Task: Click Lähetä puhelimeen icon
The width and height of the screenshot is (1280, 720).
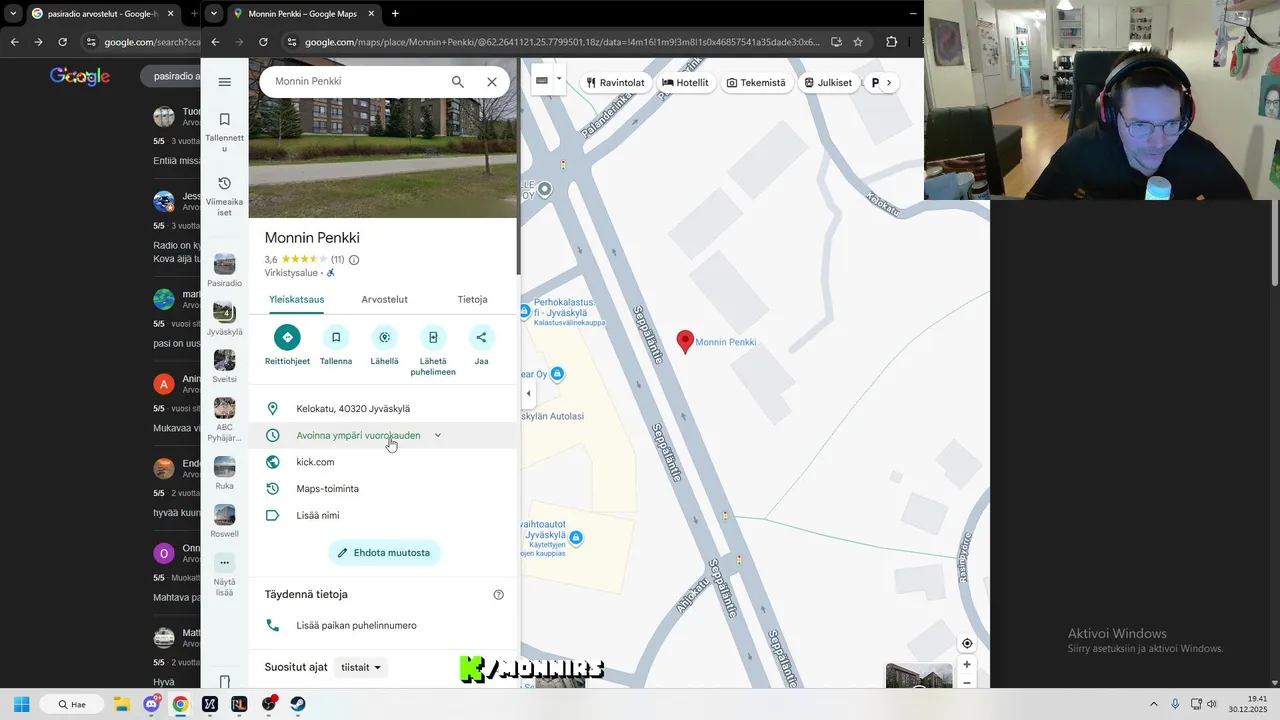Action: (x=433, y=337)
